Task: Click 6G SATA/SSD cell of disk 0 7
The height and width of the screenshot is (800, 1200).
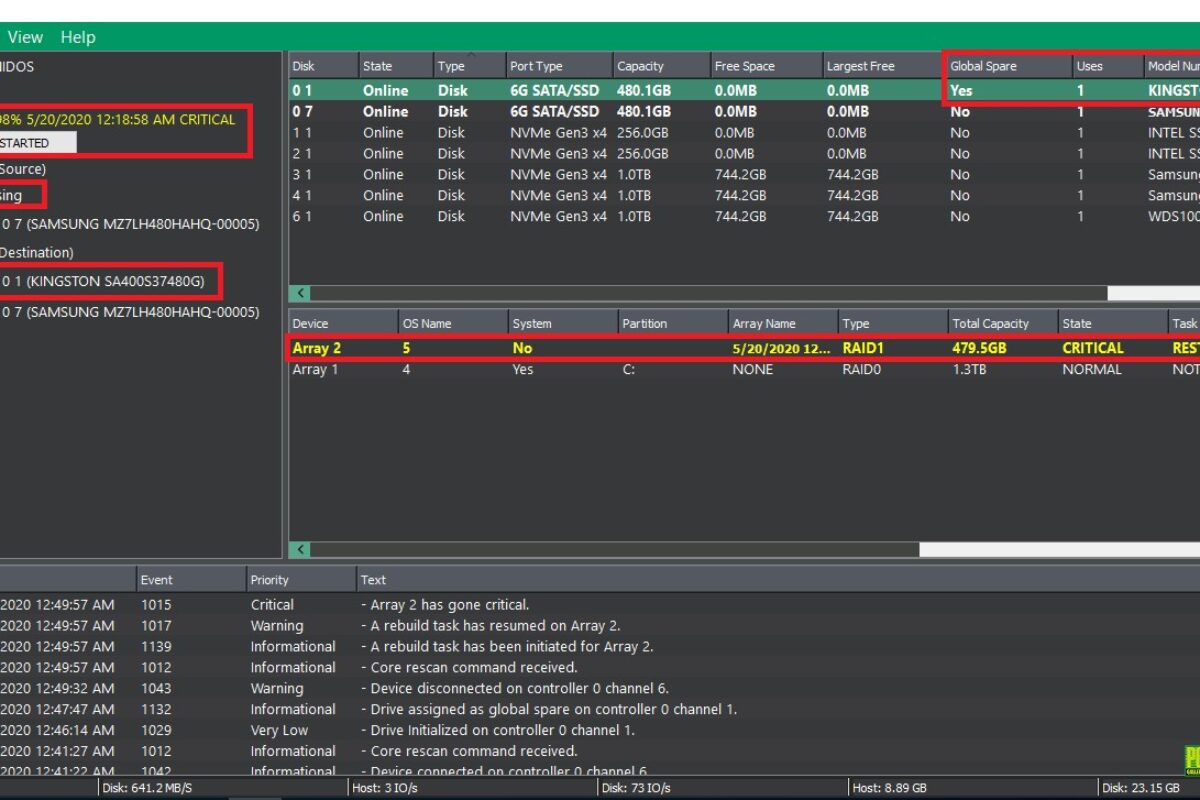Action: tap(554, 111)
